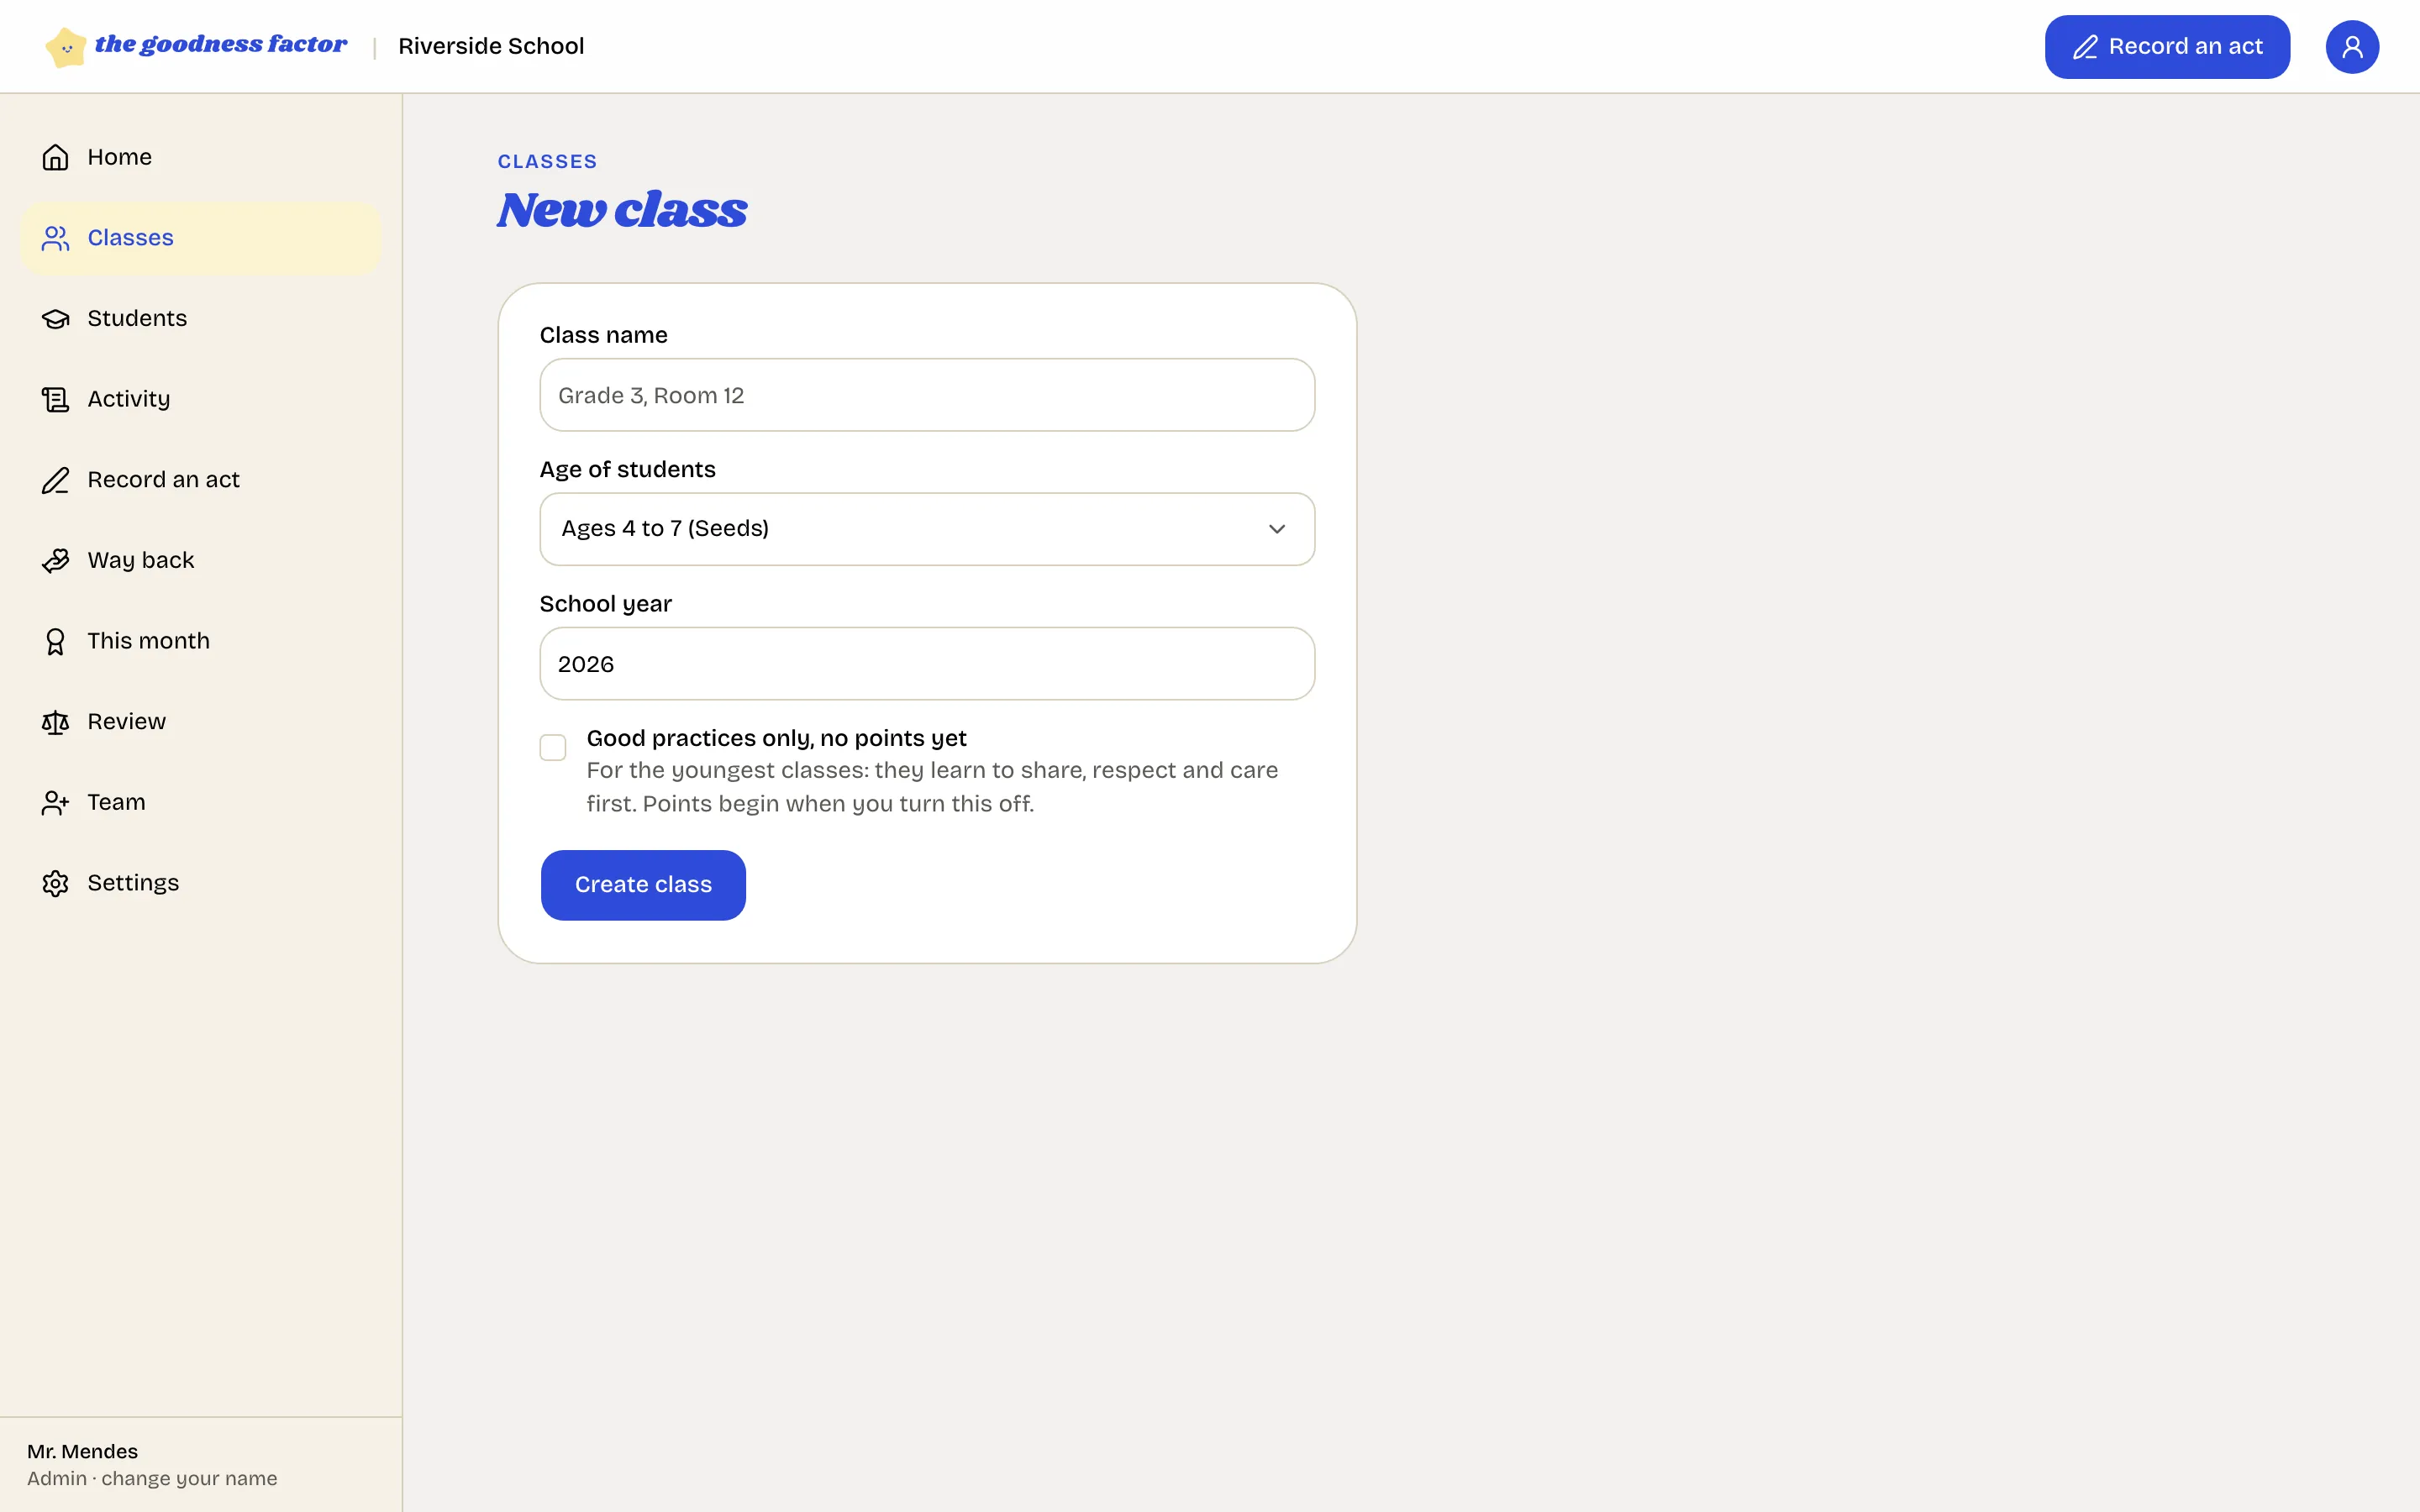
Task: Open the user profile avatar icon
Action: [2351, 47]
